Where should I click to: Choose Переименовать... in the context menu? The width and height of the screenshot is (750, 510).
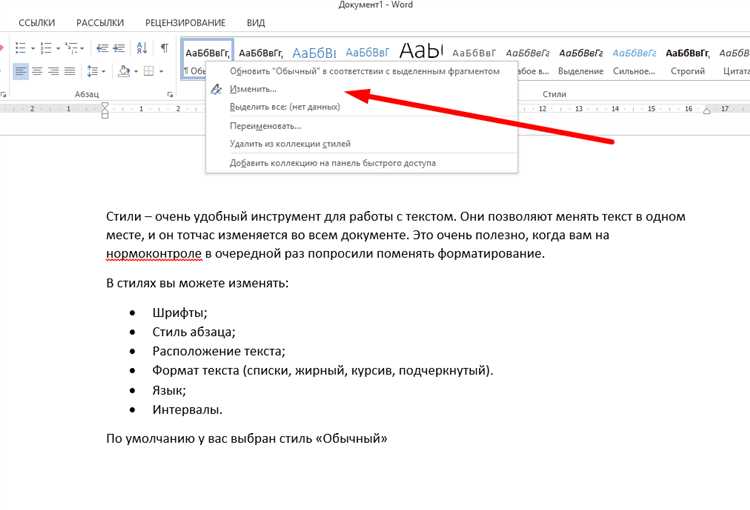click(x=362, y=126)
